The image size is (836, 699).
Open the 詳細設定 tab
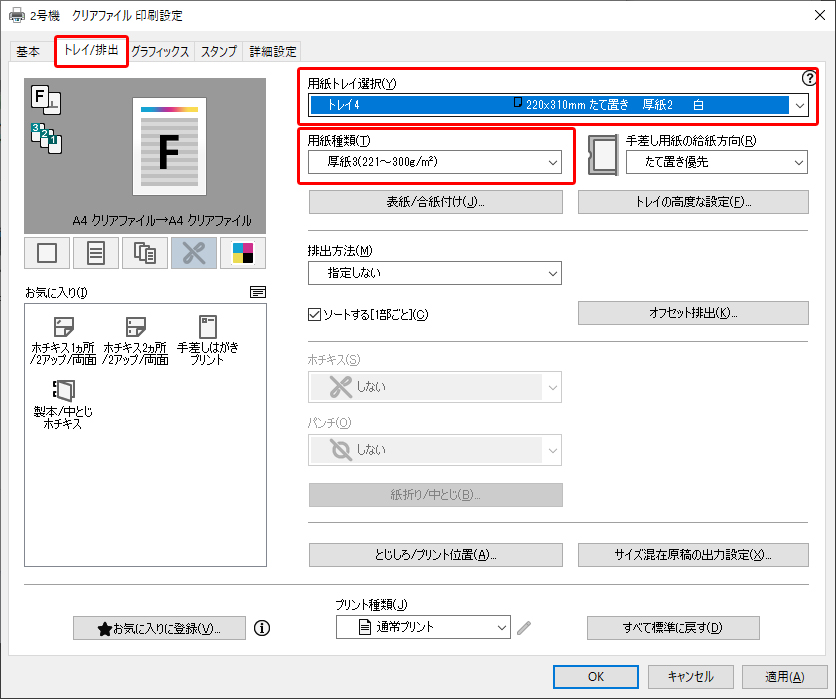pos(272,52)
